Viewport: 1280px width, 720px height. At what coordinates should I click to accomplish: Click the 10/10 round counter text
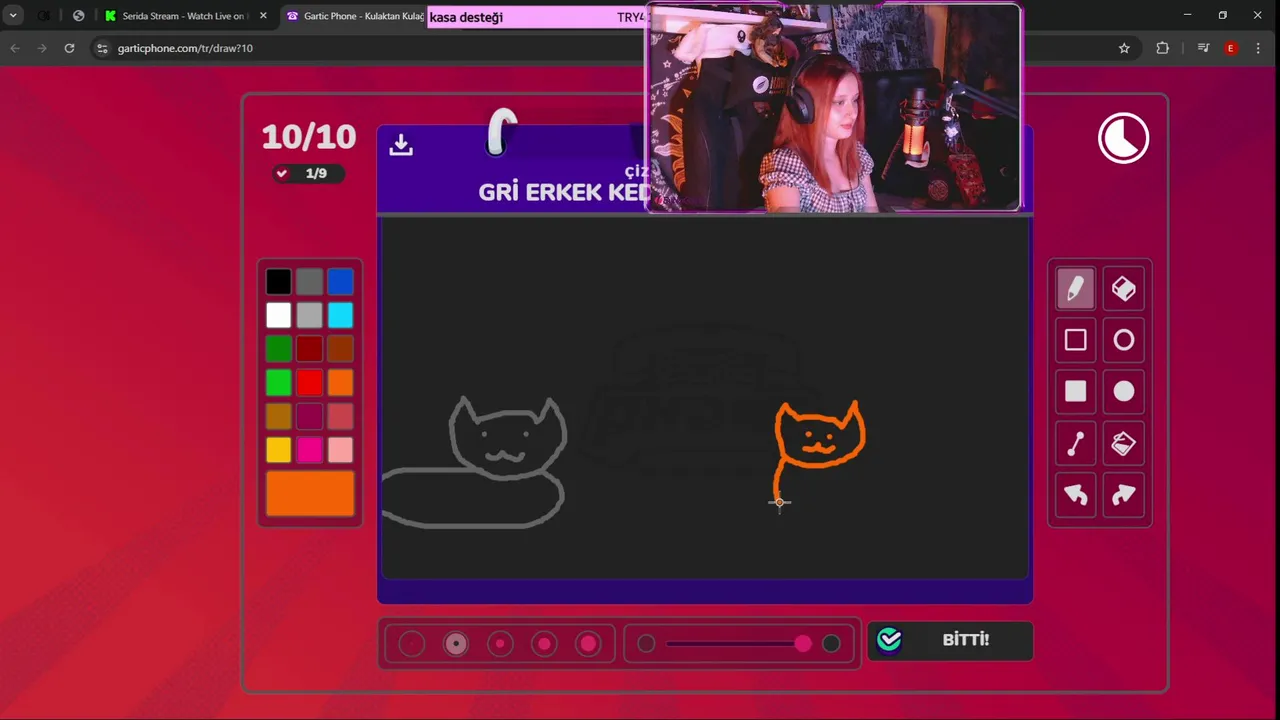309,137
